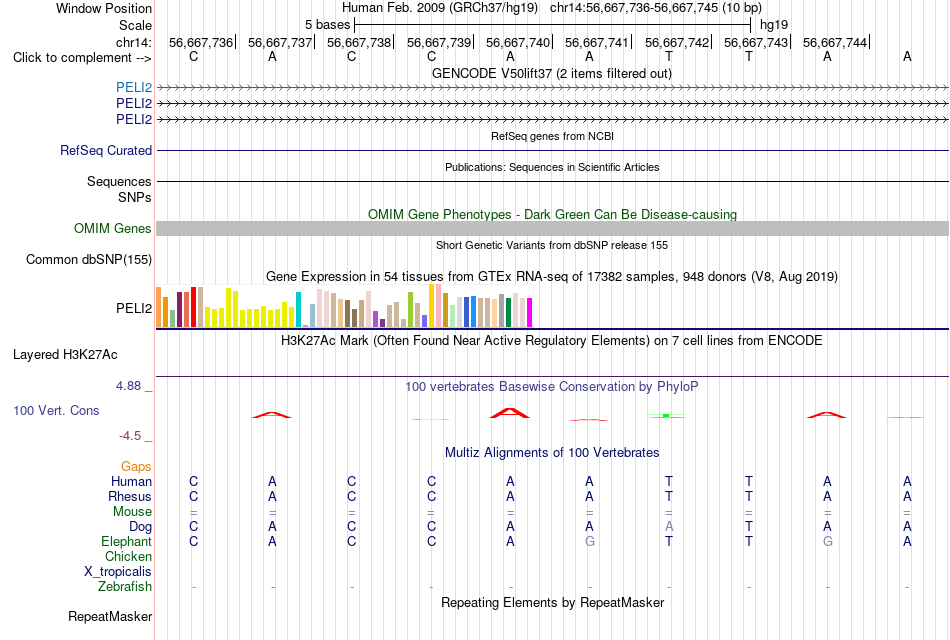
Task: Click the dark green bar in GTEx chart
Action: [x=508, y=312]
